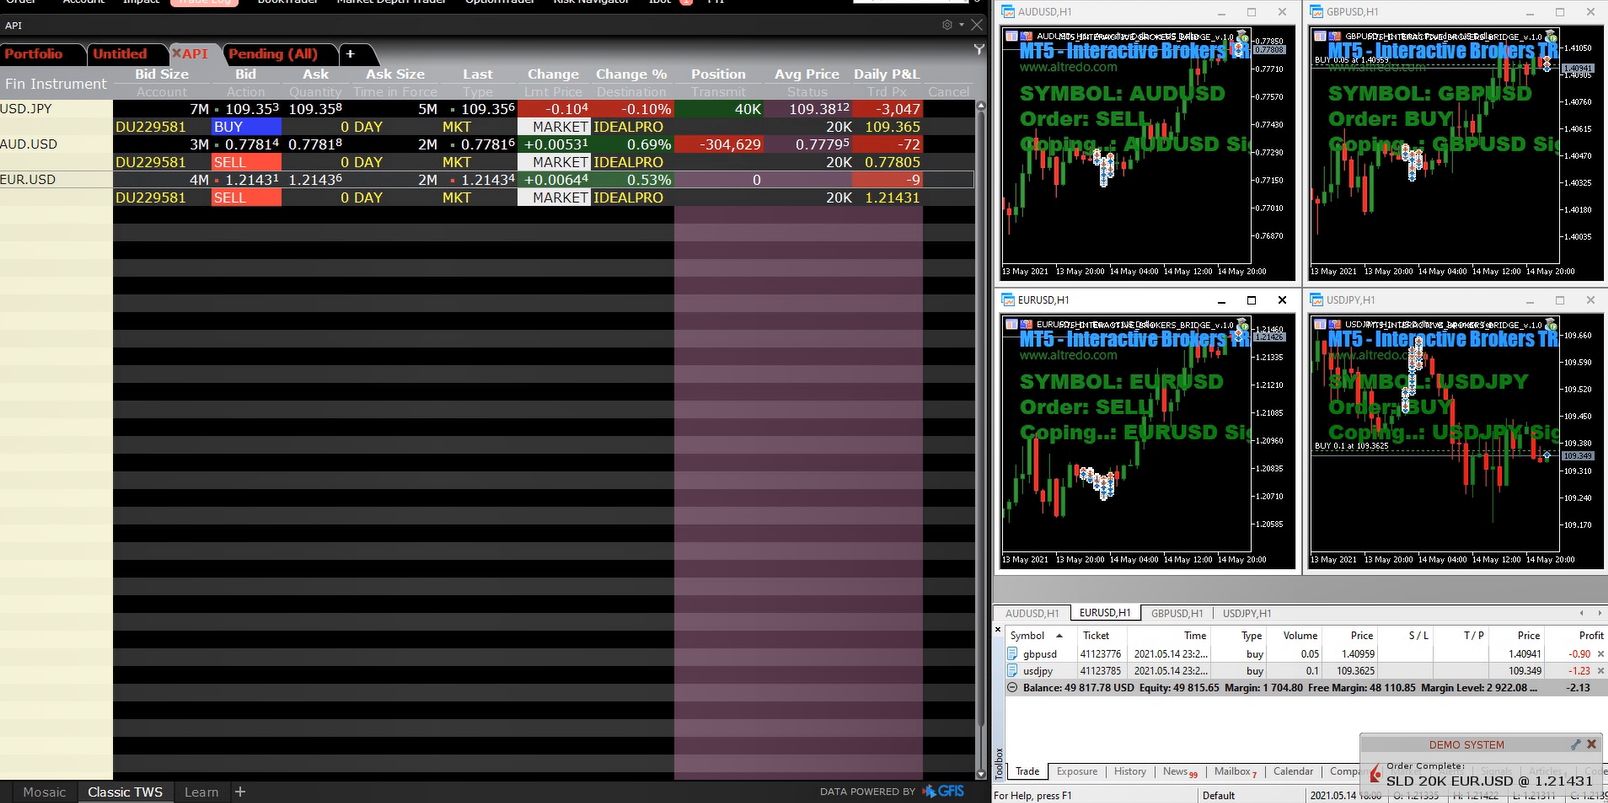Image resolution: width=1608 pixels, height=803 pixels.
Task: Open the News toolbox tab
Action: pos(1179,772)
